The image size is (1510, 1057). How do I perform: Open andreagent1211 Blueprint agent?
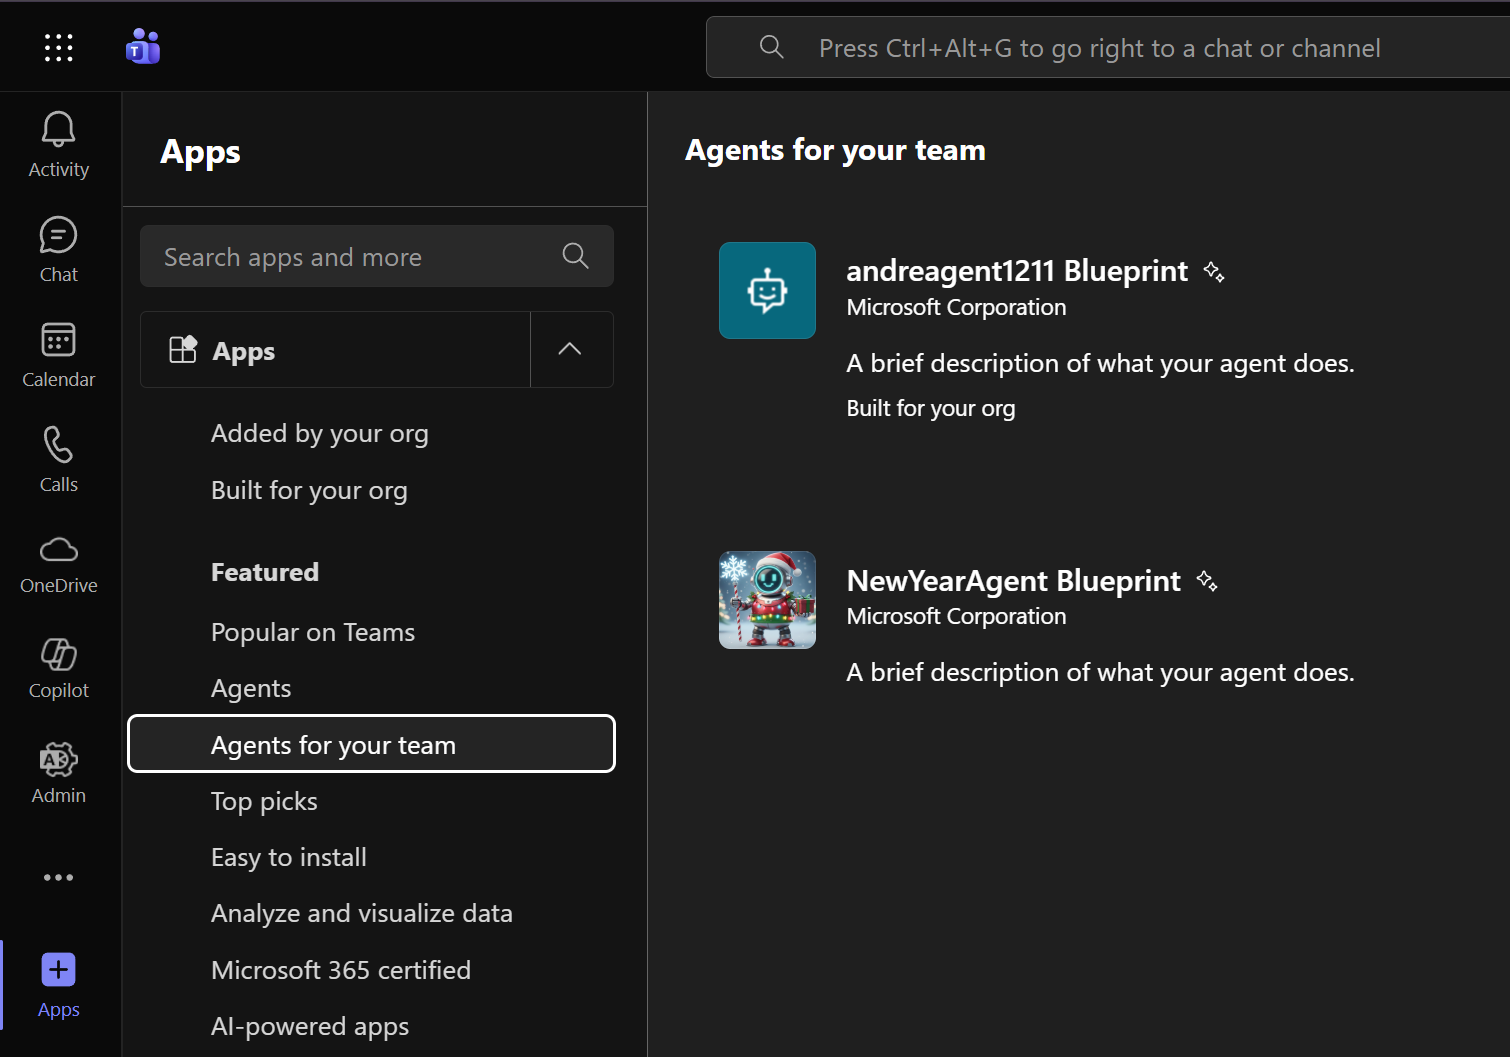tap(1016, 271)
